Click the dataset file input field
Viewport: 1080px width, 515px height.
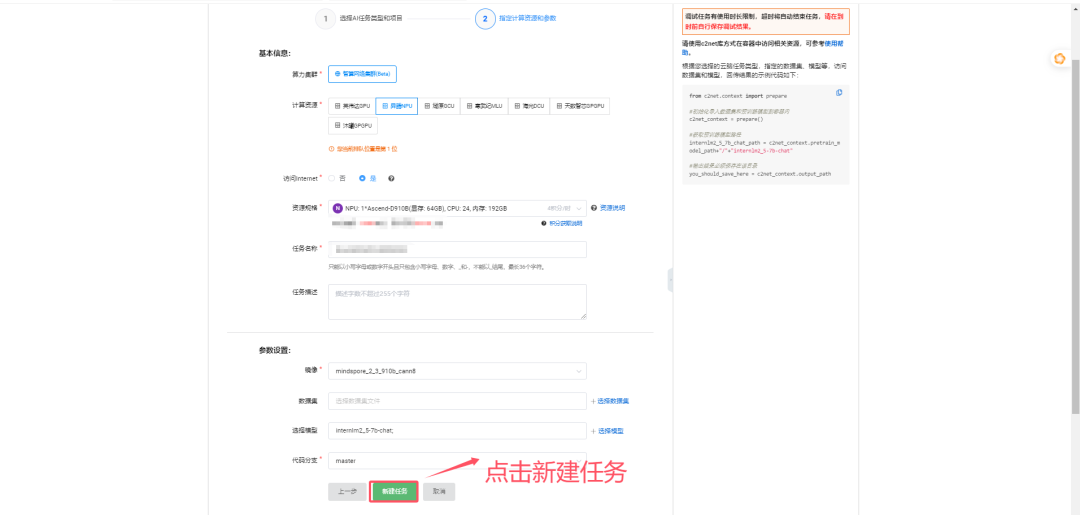pyautogui.click(x=457, y=401)
